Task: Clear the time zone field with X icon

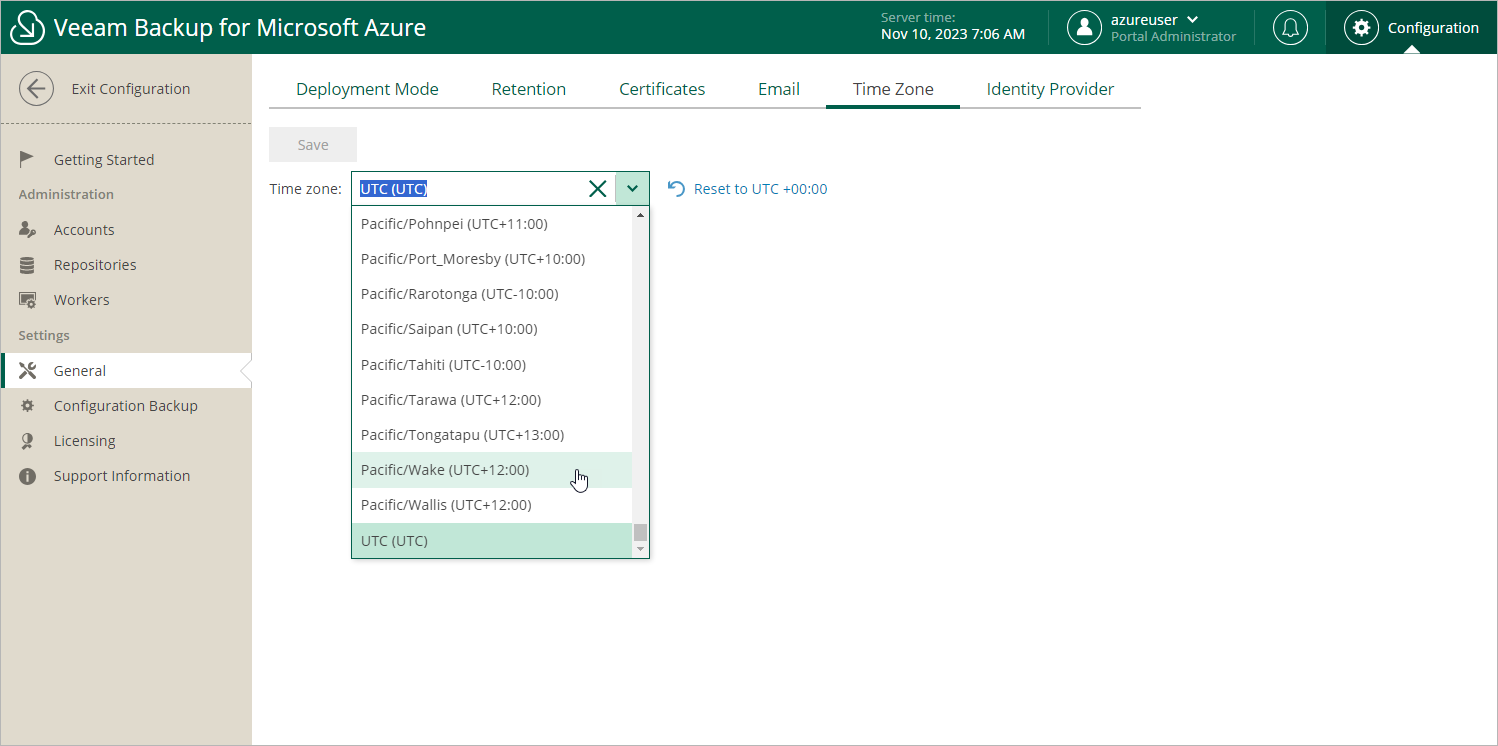Action: point(597,189)
